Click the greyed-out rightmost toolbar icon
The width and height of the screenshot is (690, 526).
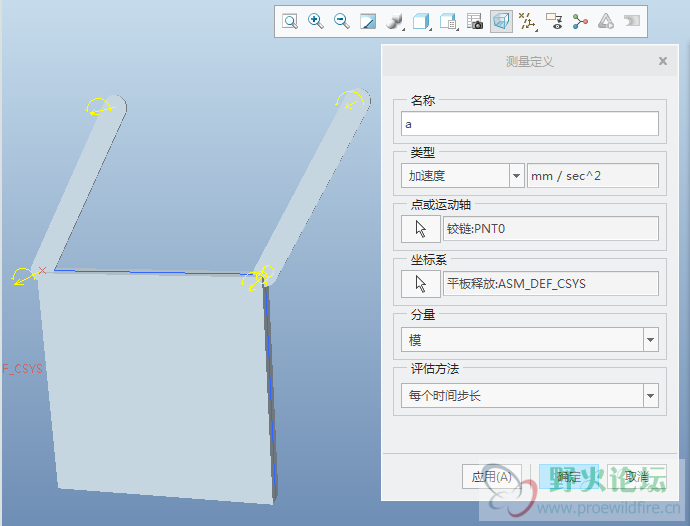[x=632, y=21]
